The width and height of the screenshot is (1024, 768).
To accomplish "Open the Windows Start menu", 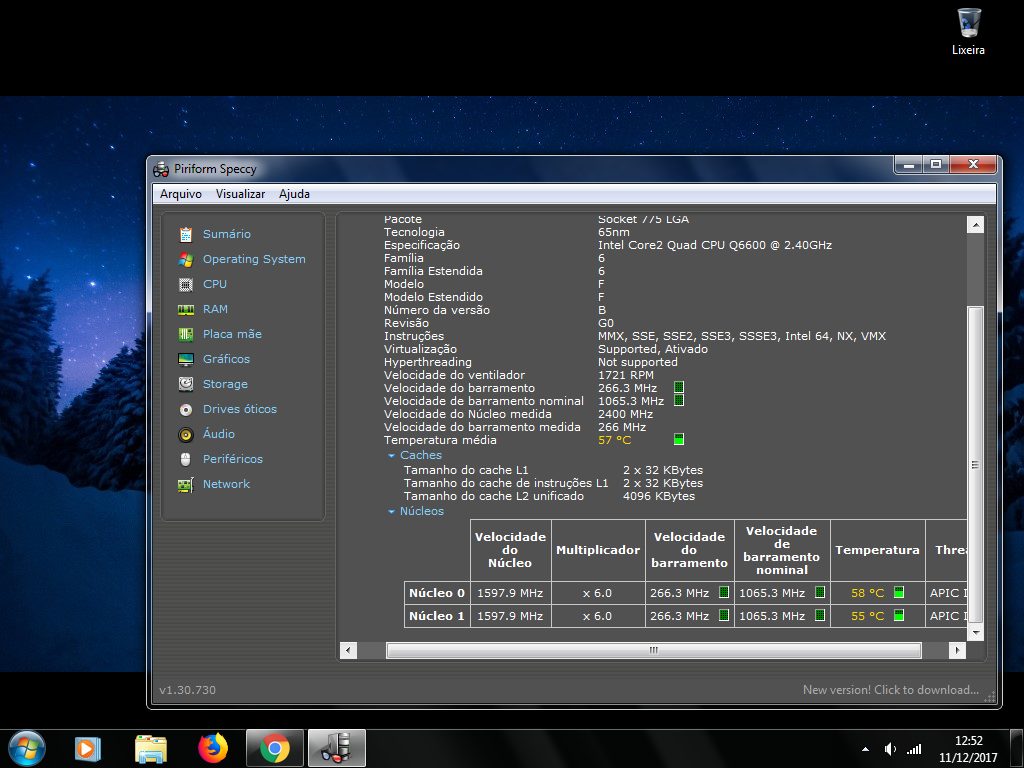I will click(27, 748).
